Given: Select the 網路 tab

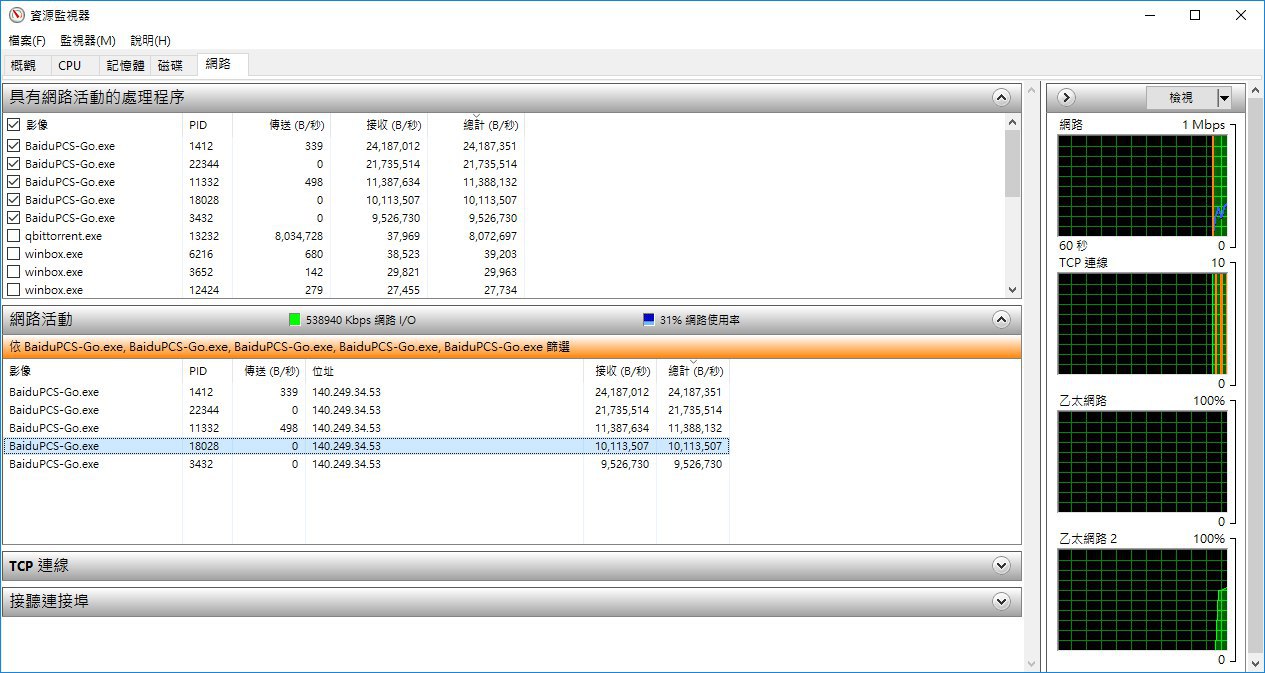Looking at the screenshot, I should [x=222, y=64].
